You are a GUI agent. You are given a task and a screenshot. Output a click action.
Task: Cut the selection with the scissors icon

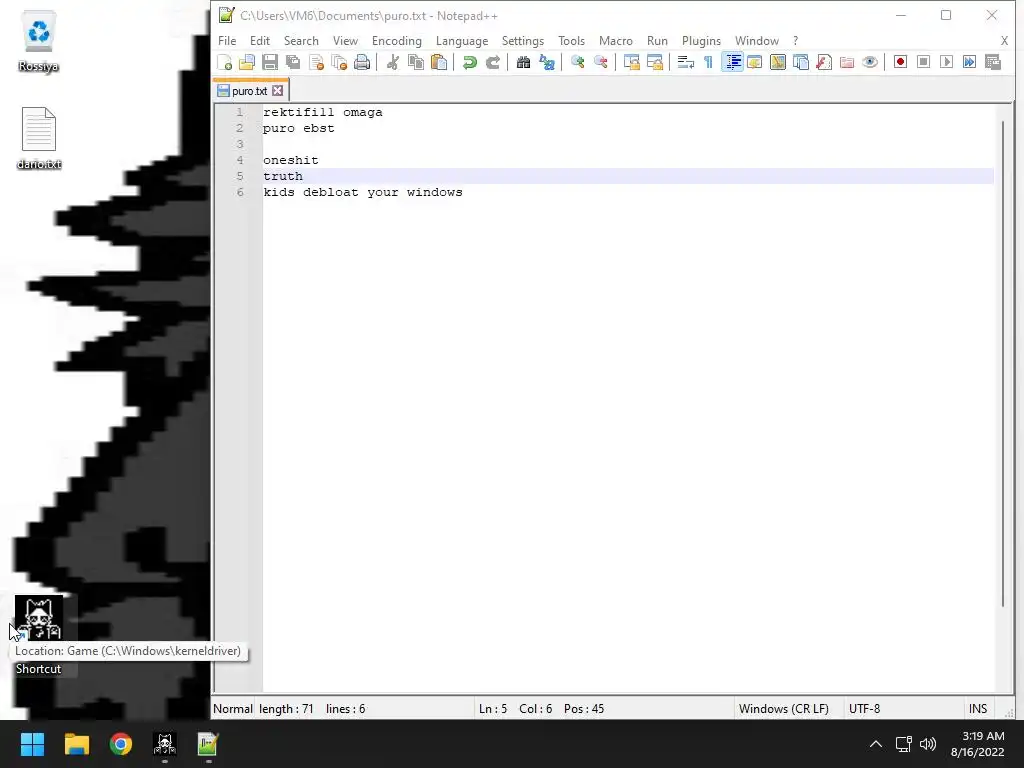(392, 62)
